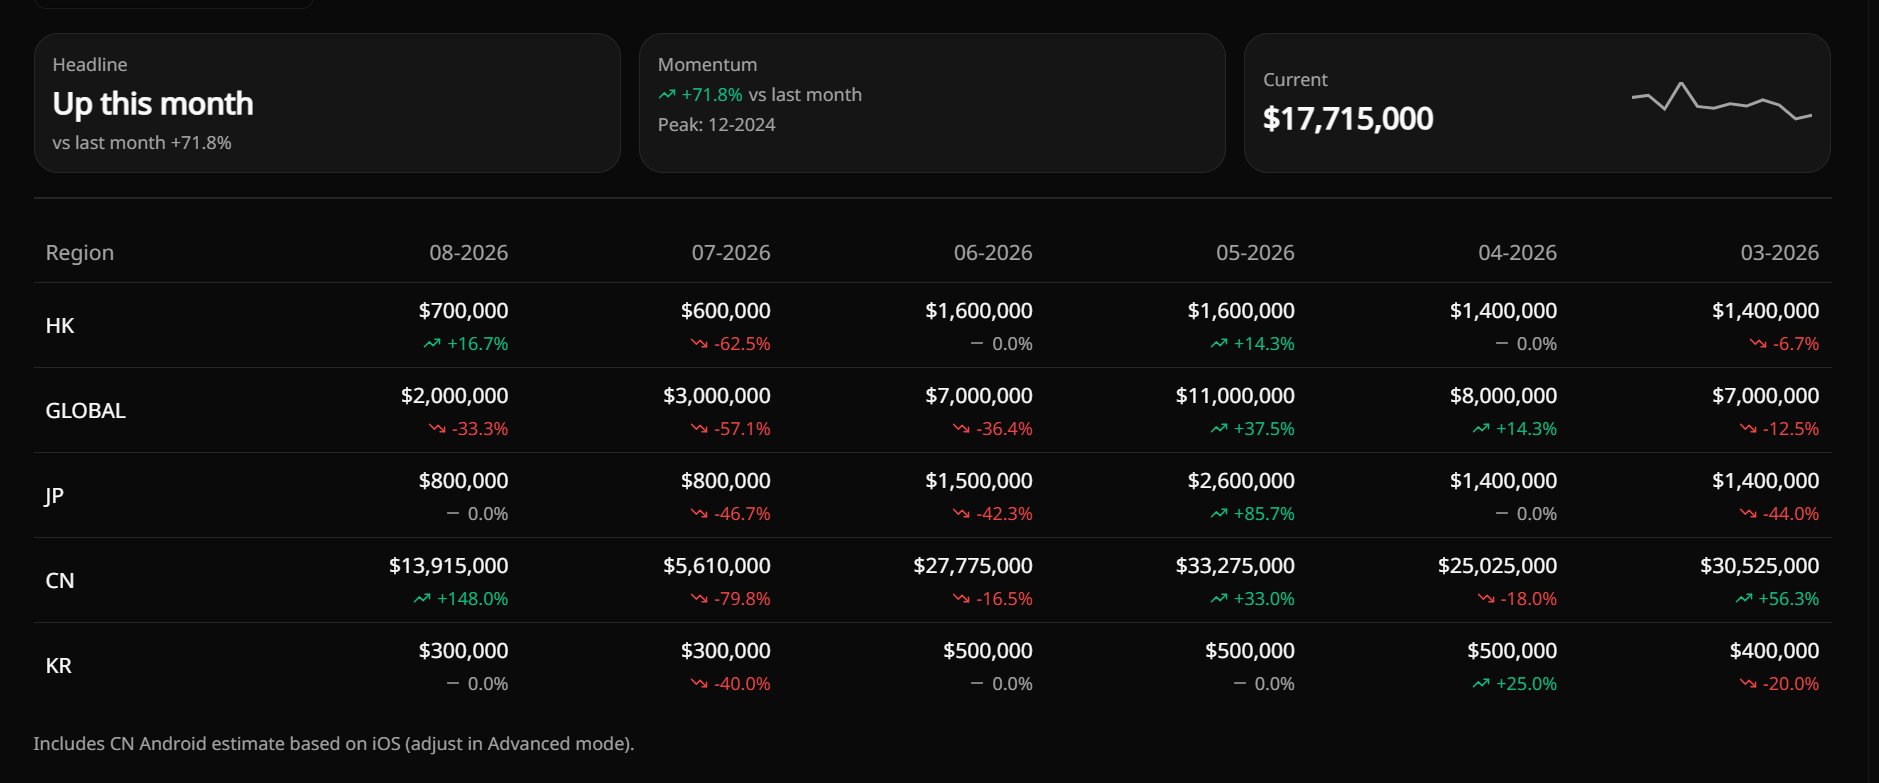This screenshot has height=783, width=1879.
Task: Select the 05-2026 column header
Action: [x=1255, y=253]
